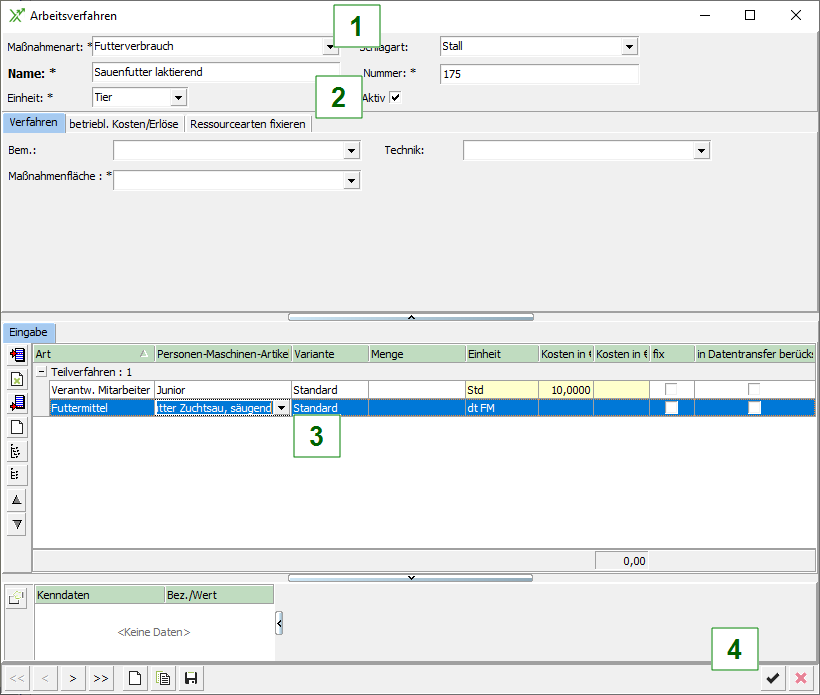Jump to last record with double arrow
Image resolution: width=820 pixels, height=695 pixels.
pyautogui.click(x=100, y=679)
